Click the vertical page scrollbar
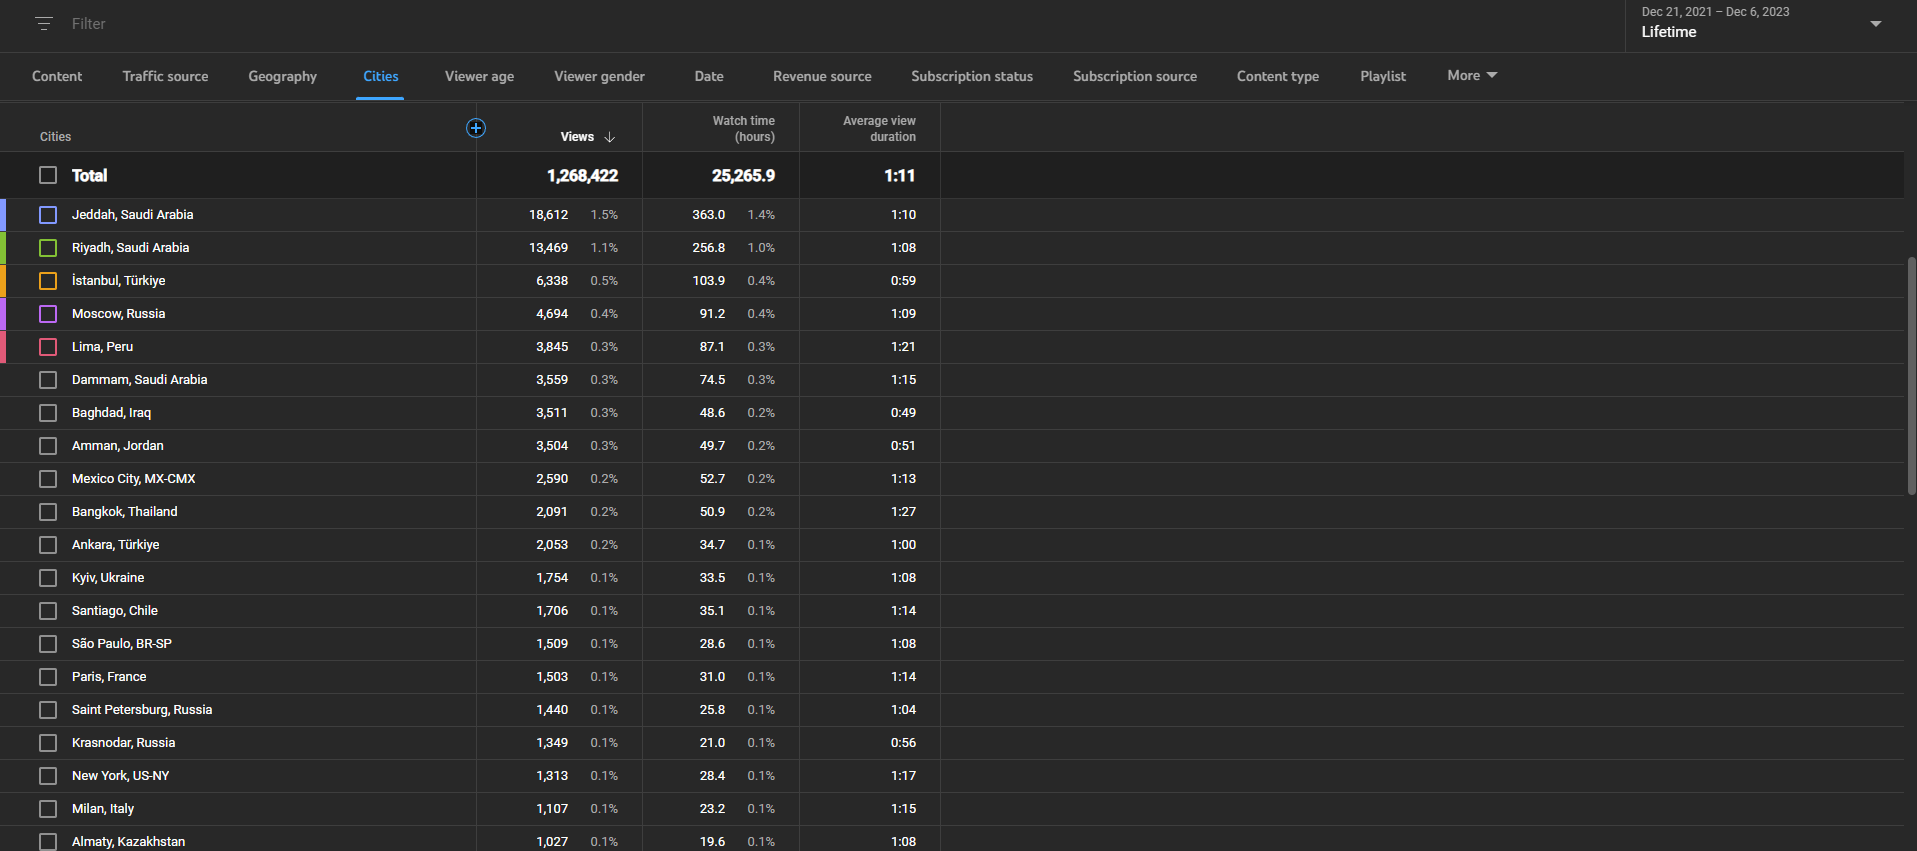1917x851 pixels. click(1911, 375)
